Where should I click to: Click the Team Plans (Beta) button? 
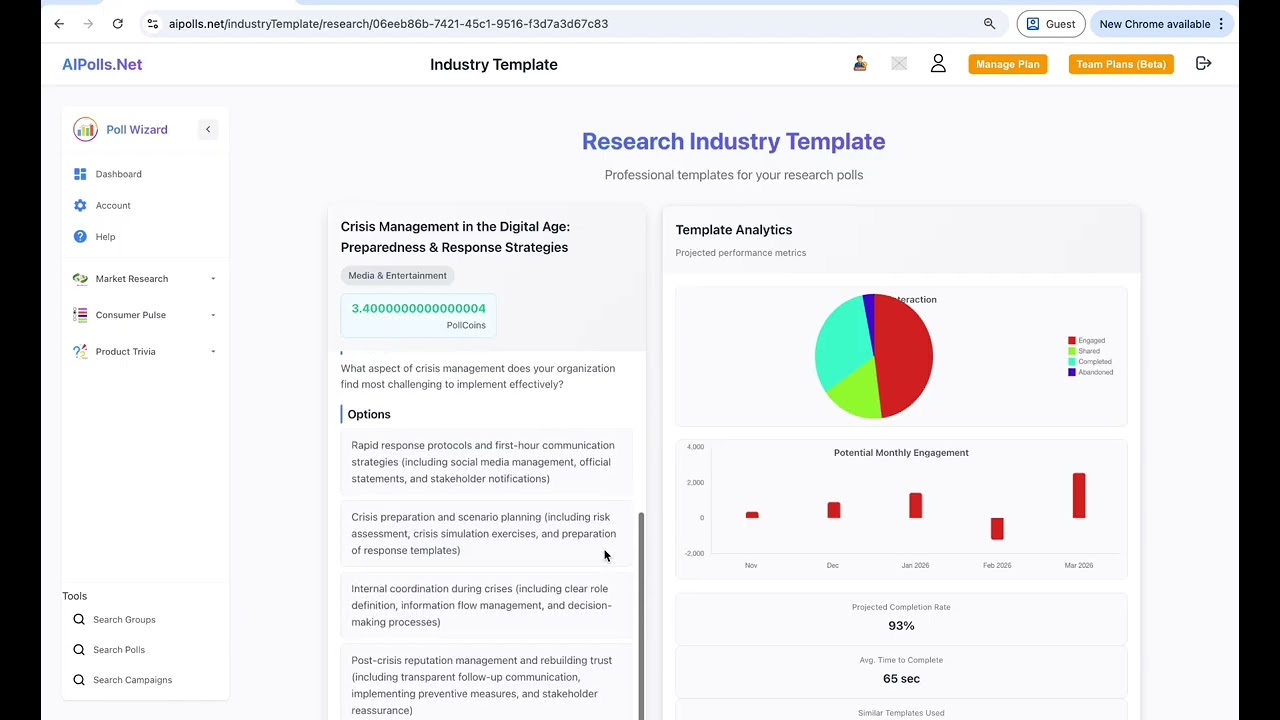point(1121,64)
